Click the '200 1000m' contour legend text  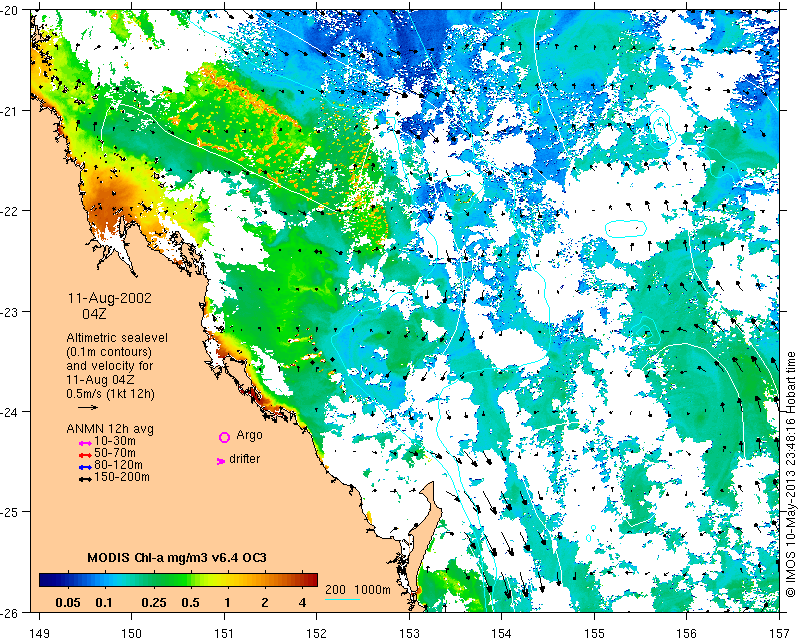tap(358, 590)
